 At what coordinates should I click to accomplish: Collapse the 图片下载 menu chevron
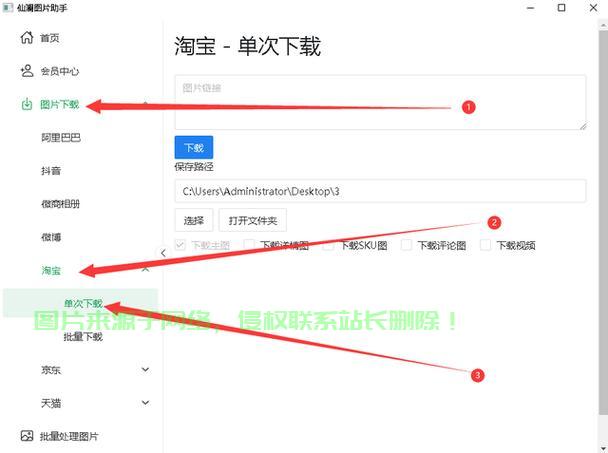point(145,103)
